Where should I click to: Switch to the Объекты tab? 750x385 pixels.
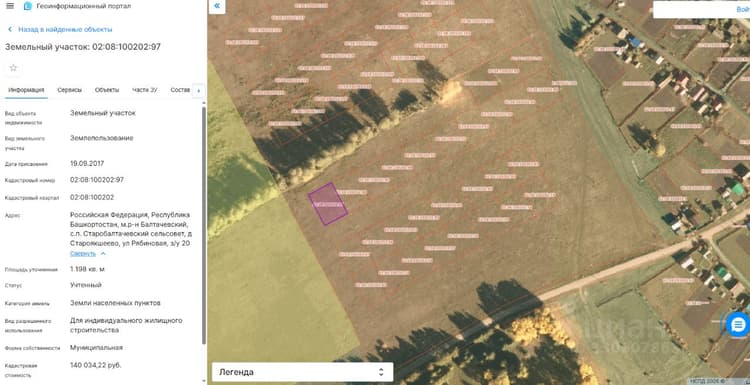[x=107, y=90]
